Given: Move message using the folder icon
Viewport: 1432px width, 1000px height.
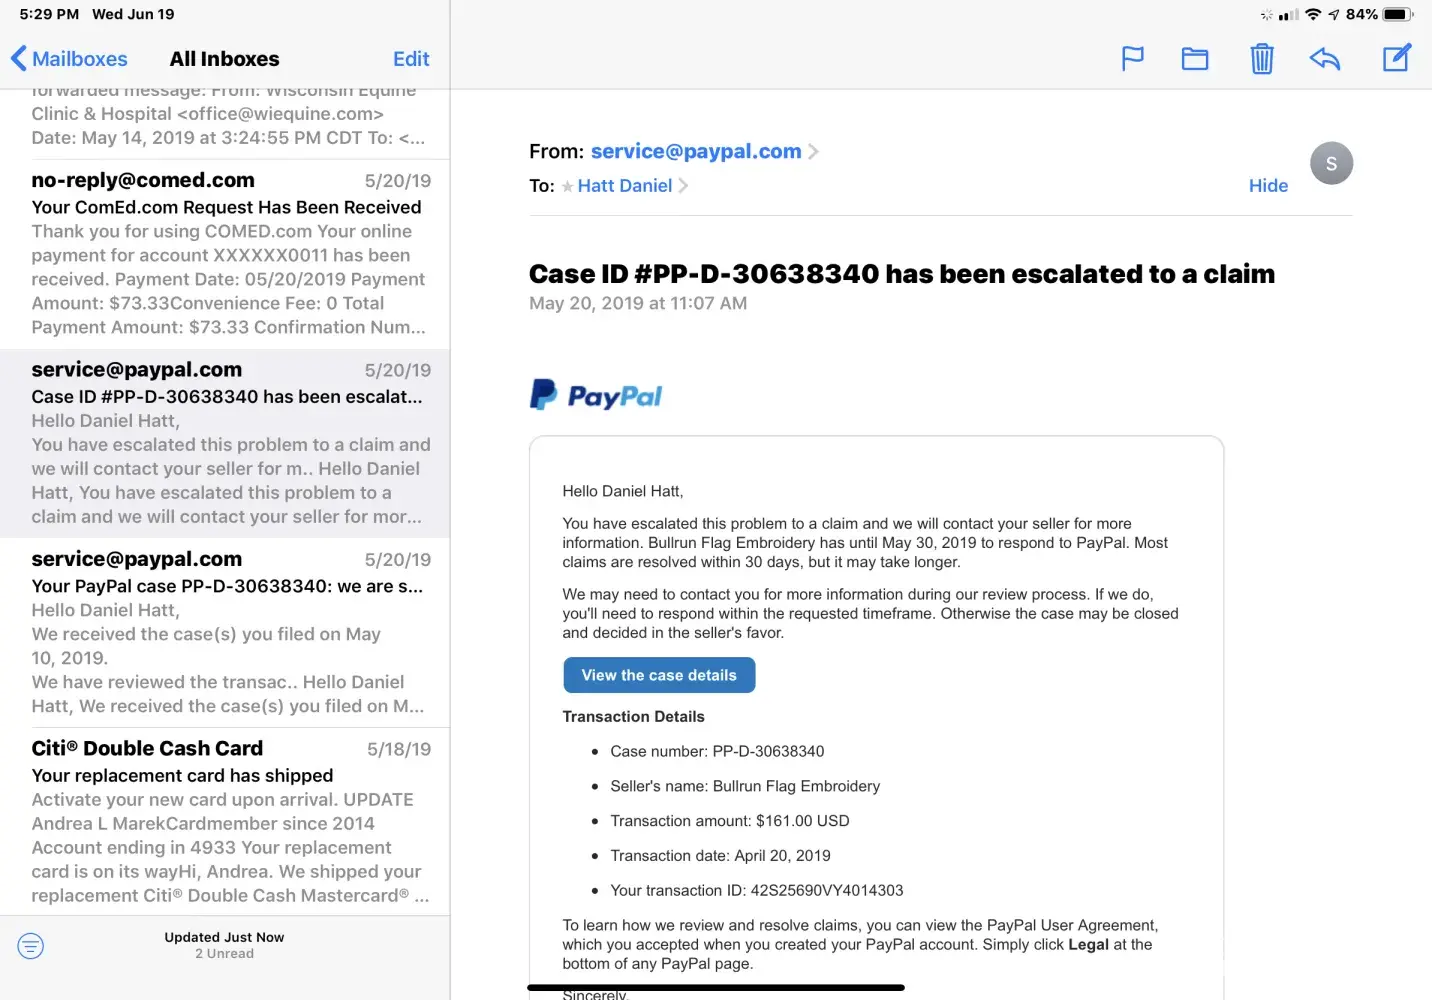Looking at the screenshot, I should click(1195, 59).
